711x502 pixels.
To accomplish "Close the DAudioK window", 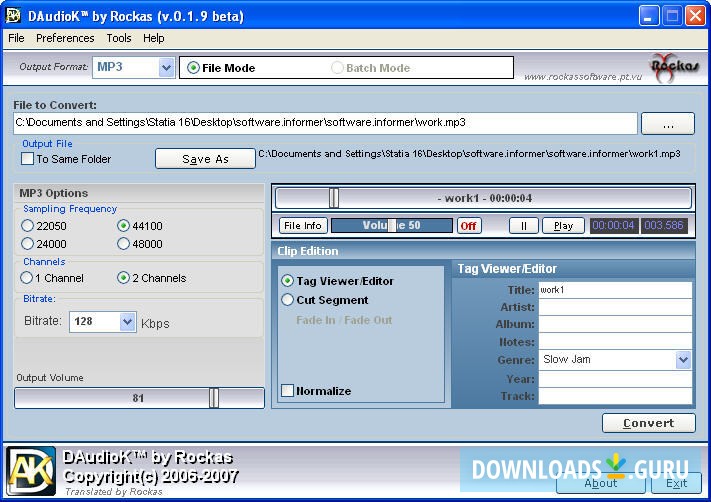I will tap(695, 16).
